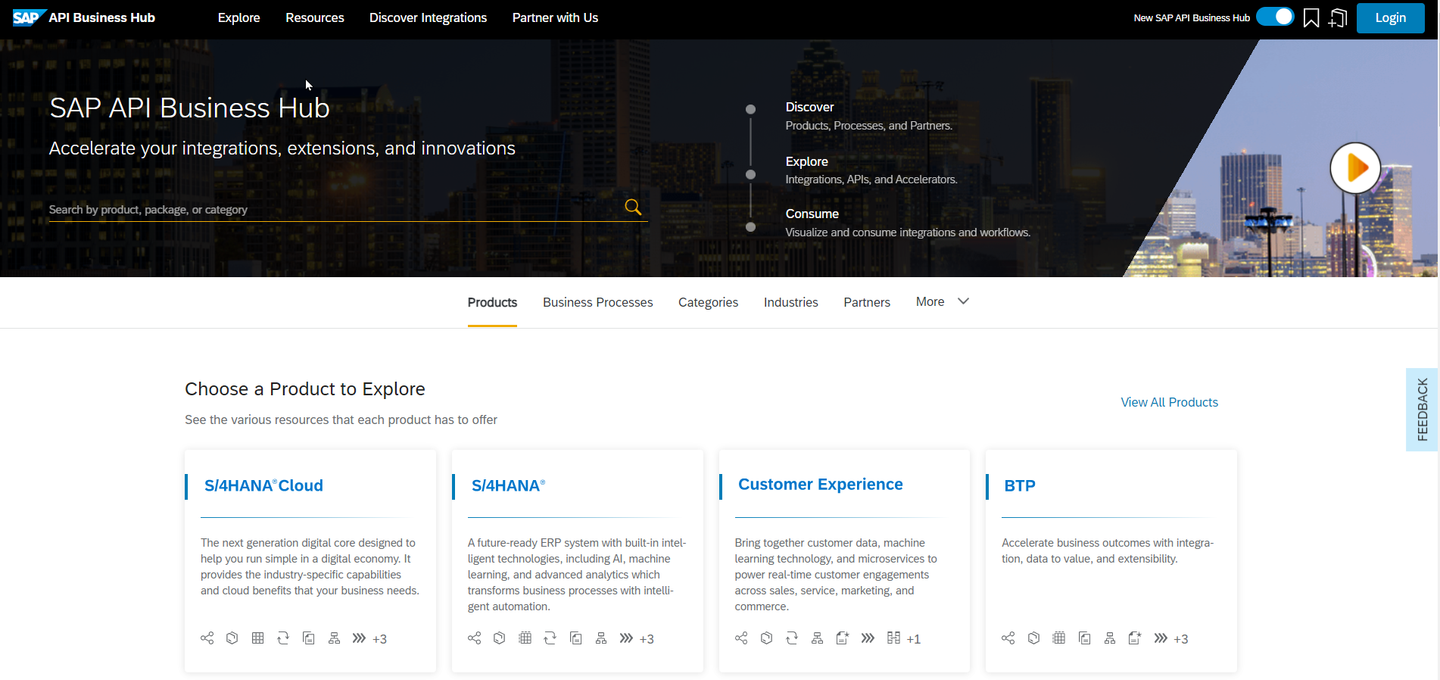Image resolution: width=1440 pixels, height=680 pixels.
Task: Switch to the Categories tab
Action: (x=708, y=302)
